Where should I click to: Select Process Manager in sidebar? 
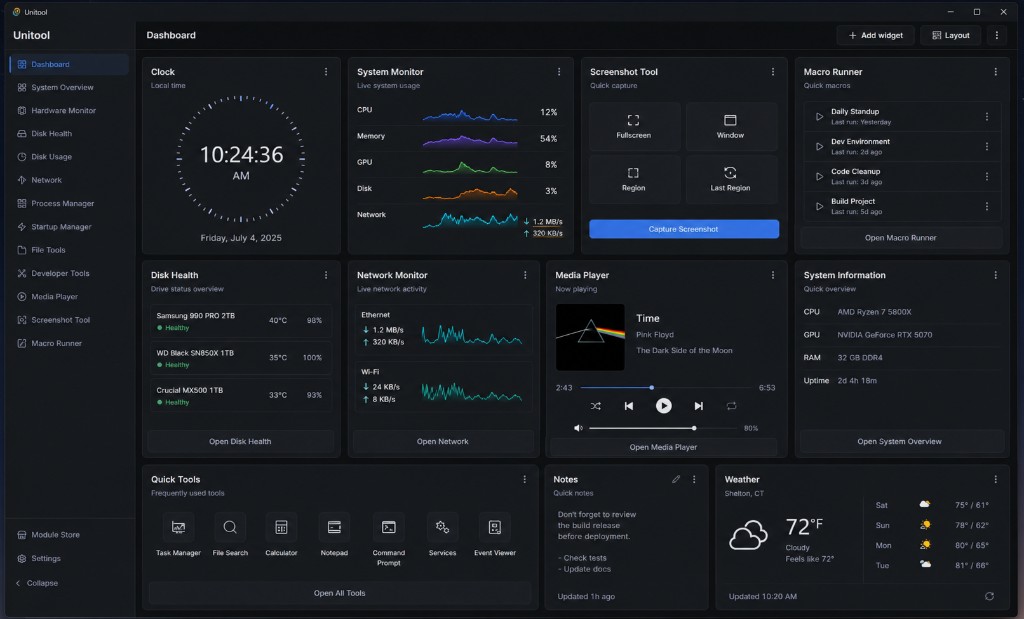(x=69, y=204)
